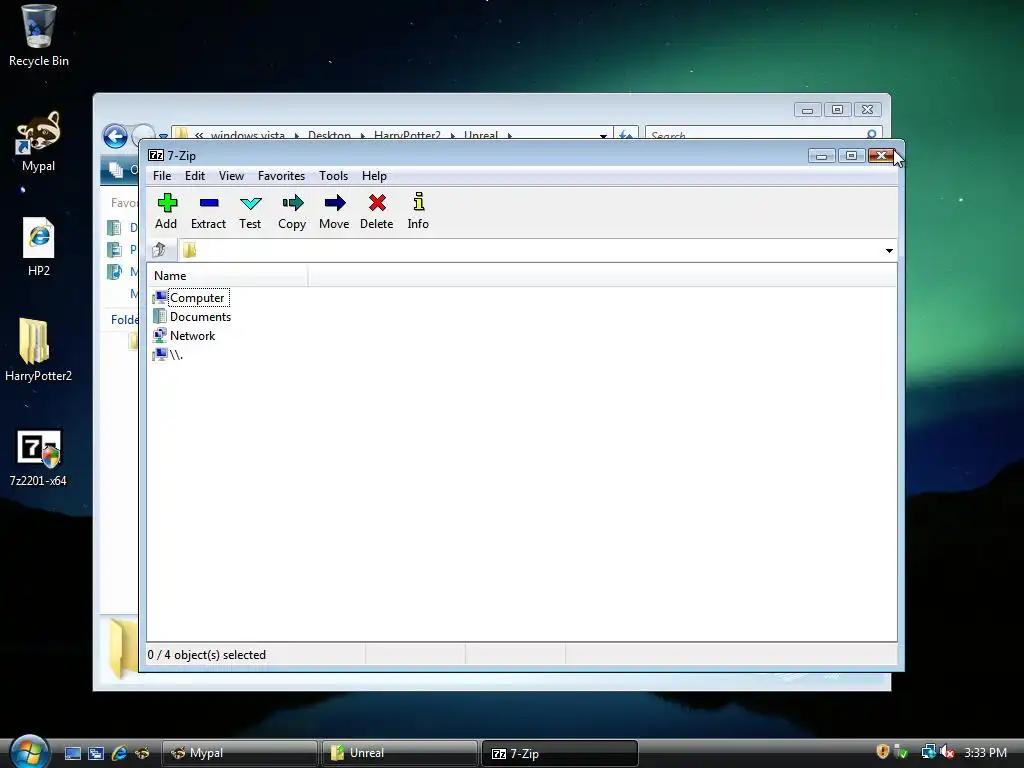Minimize the 7-Zip window

click(822, 155)
